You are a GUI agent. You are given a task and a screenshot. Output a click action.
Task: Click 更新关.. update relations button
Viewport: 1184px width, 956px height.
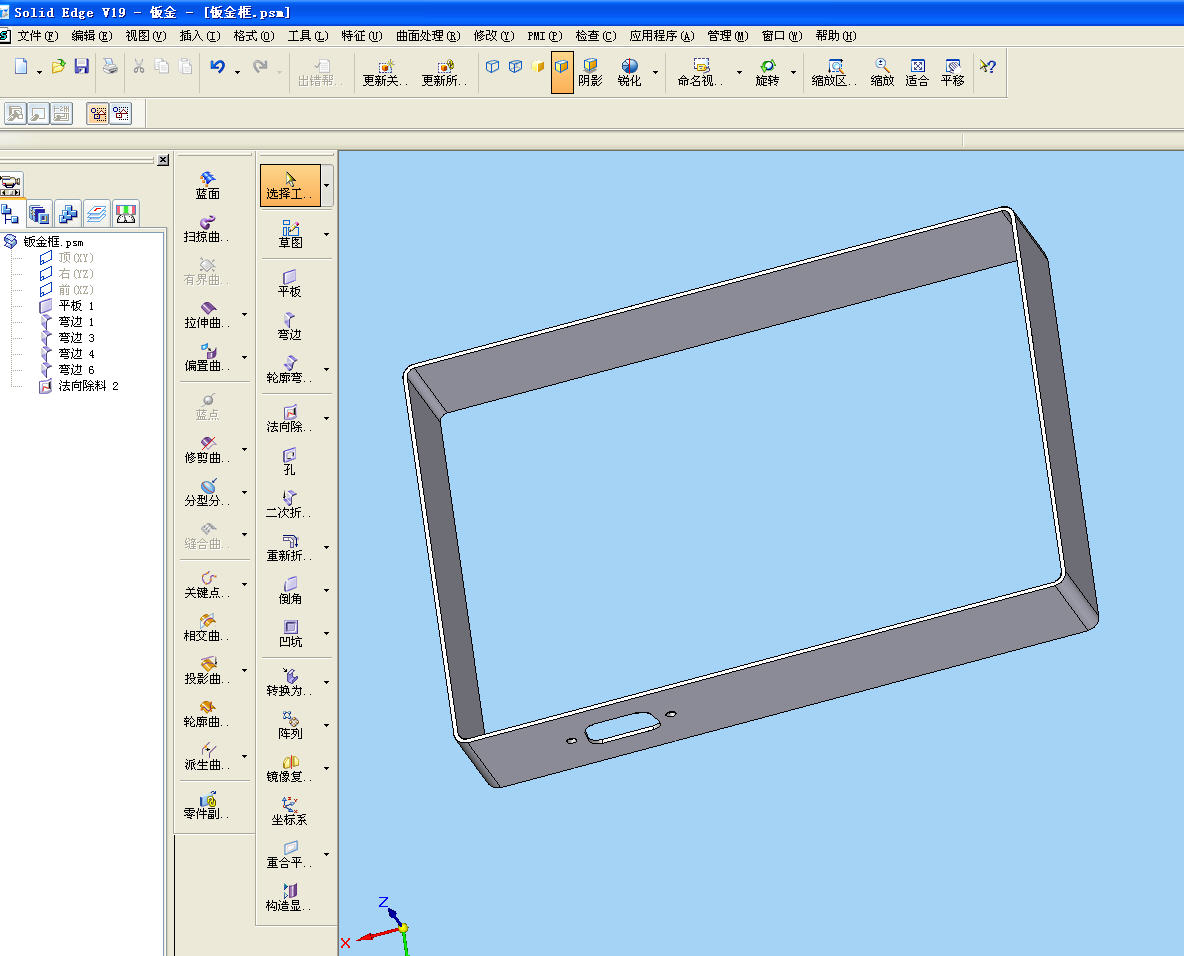[x=385, y=72]
